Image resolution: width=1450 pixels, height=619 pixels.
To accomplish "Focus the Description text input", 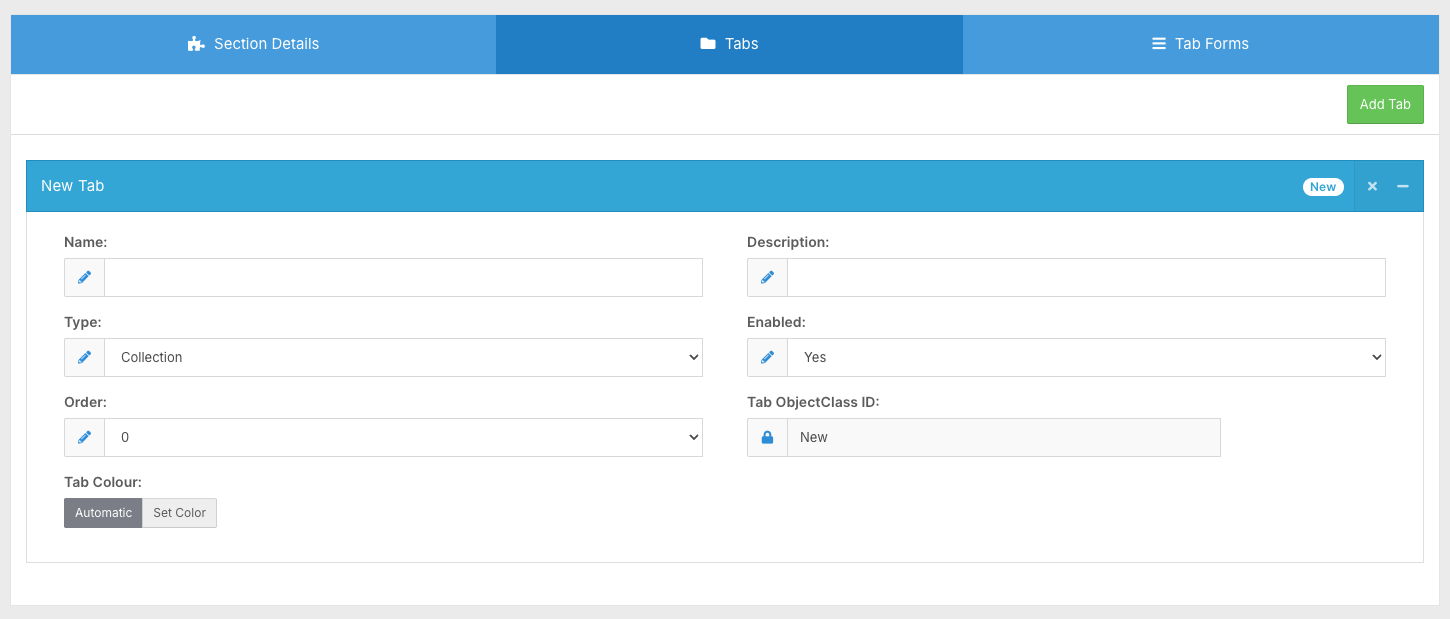I will [1086, 277].
